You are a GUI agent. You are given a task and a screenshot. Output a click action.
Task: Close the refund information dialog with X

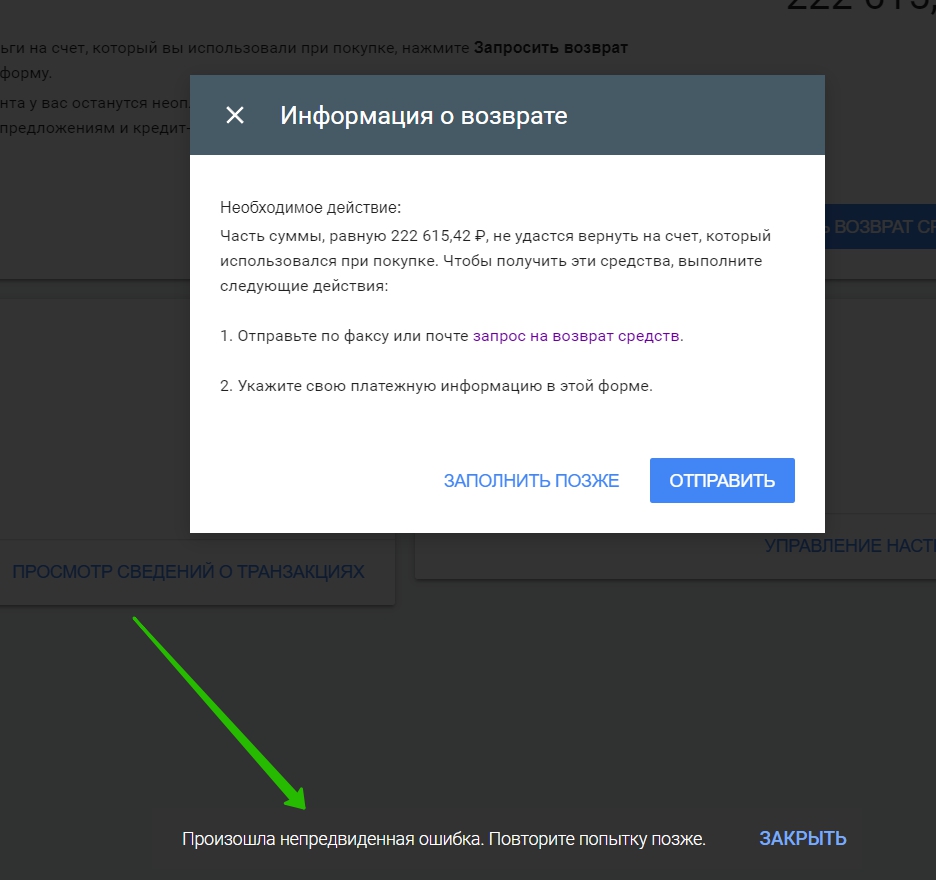(235, 115)
